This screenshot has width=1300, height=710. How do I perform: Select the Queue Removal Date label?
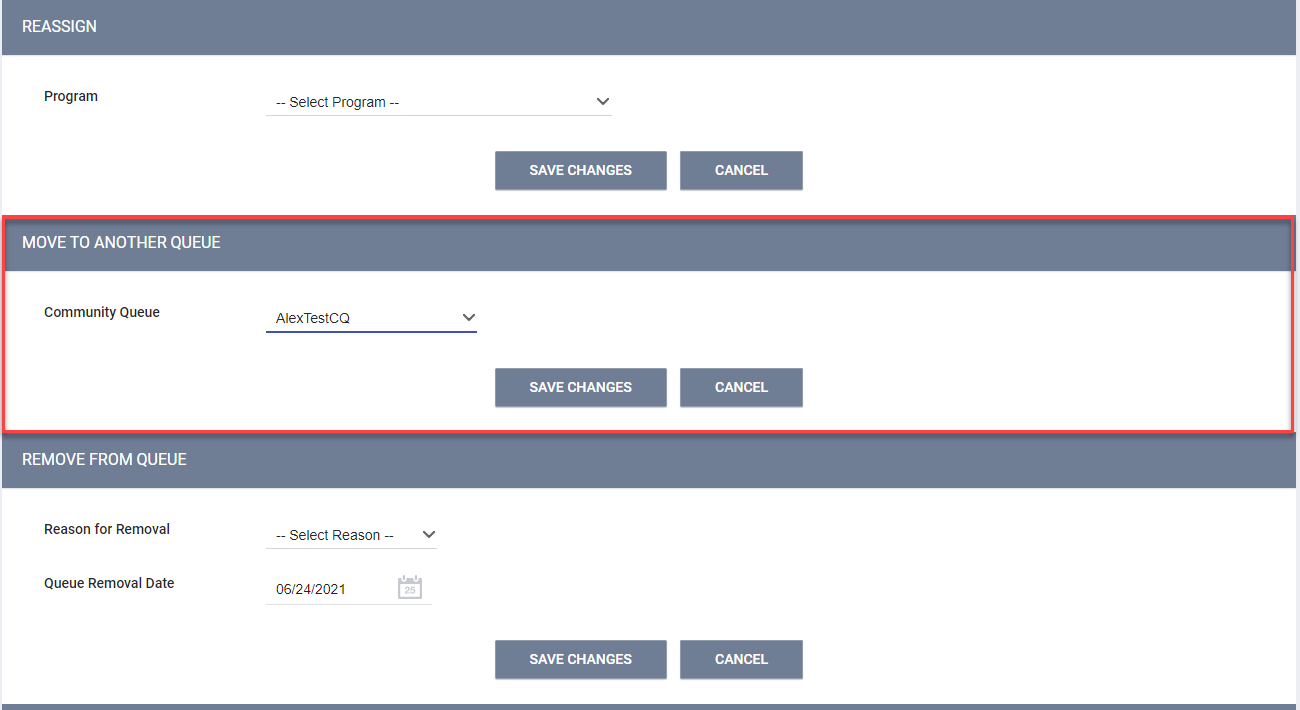(109, 583)
